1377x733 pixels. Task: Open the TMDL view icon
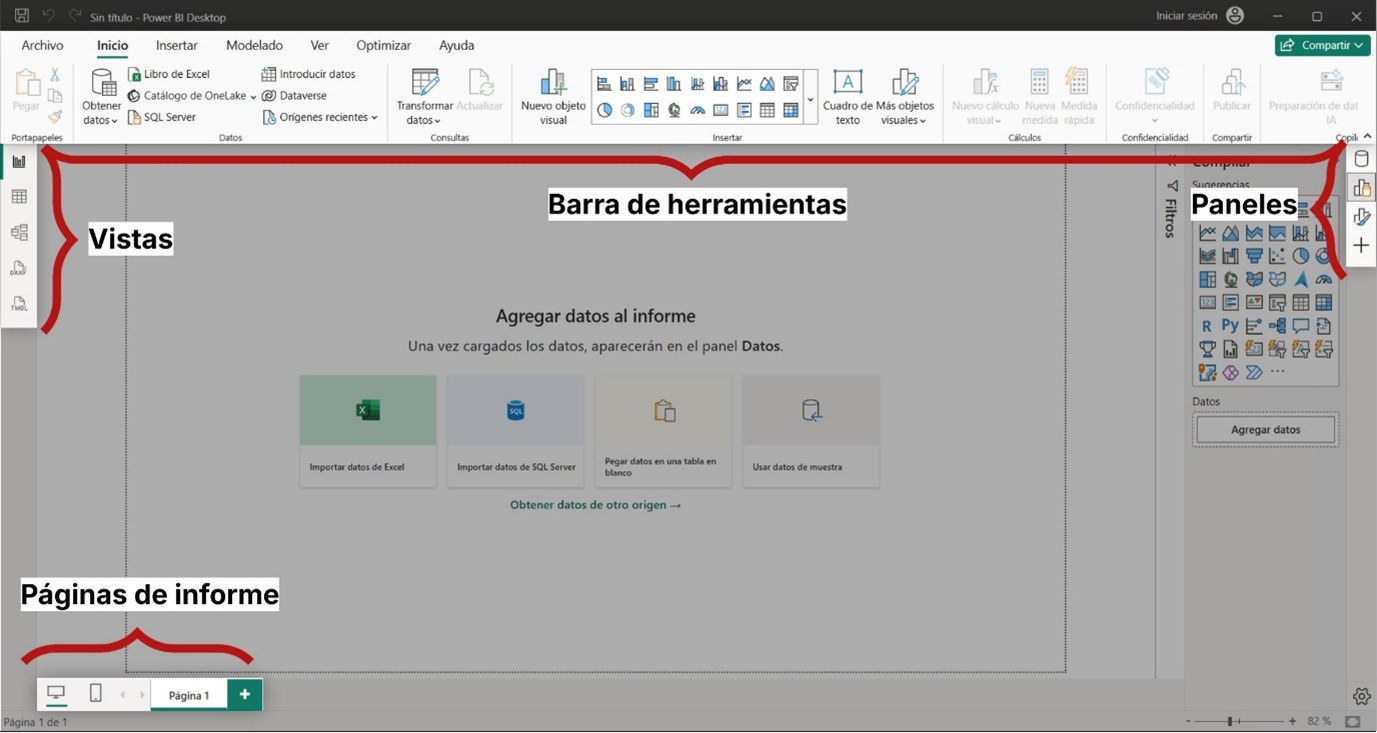(19, 304)
